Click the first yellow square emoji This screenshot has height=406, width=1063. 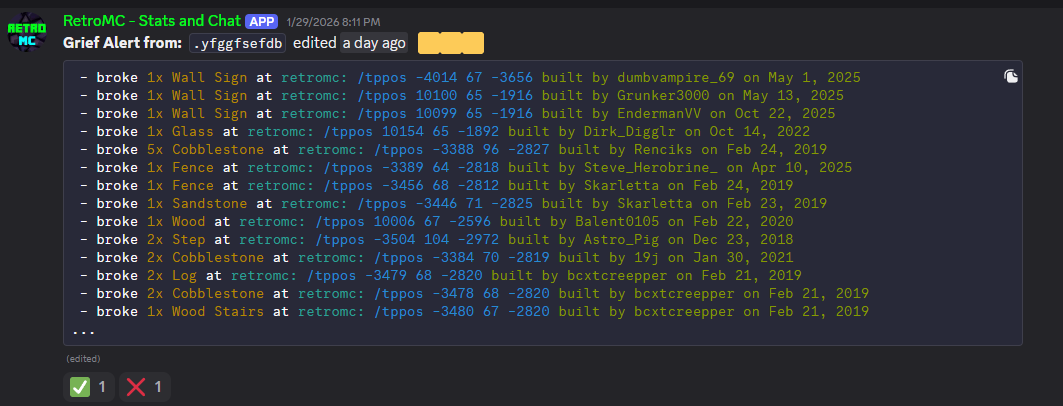coord(428,43)
